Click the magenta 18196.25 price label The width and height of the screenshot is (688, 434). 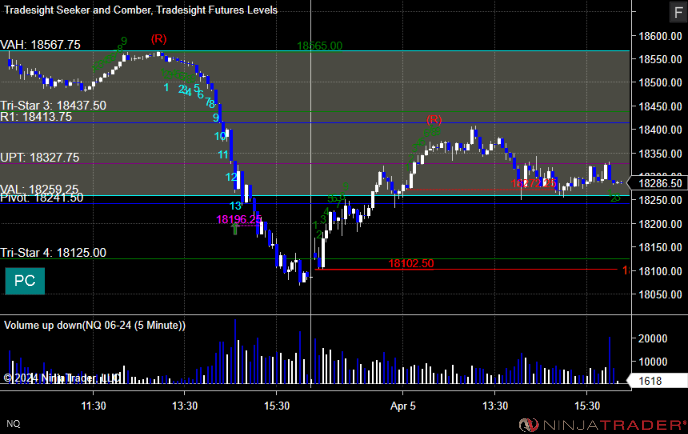pyautogui.click(x=239, y=219)
